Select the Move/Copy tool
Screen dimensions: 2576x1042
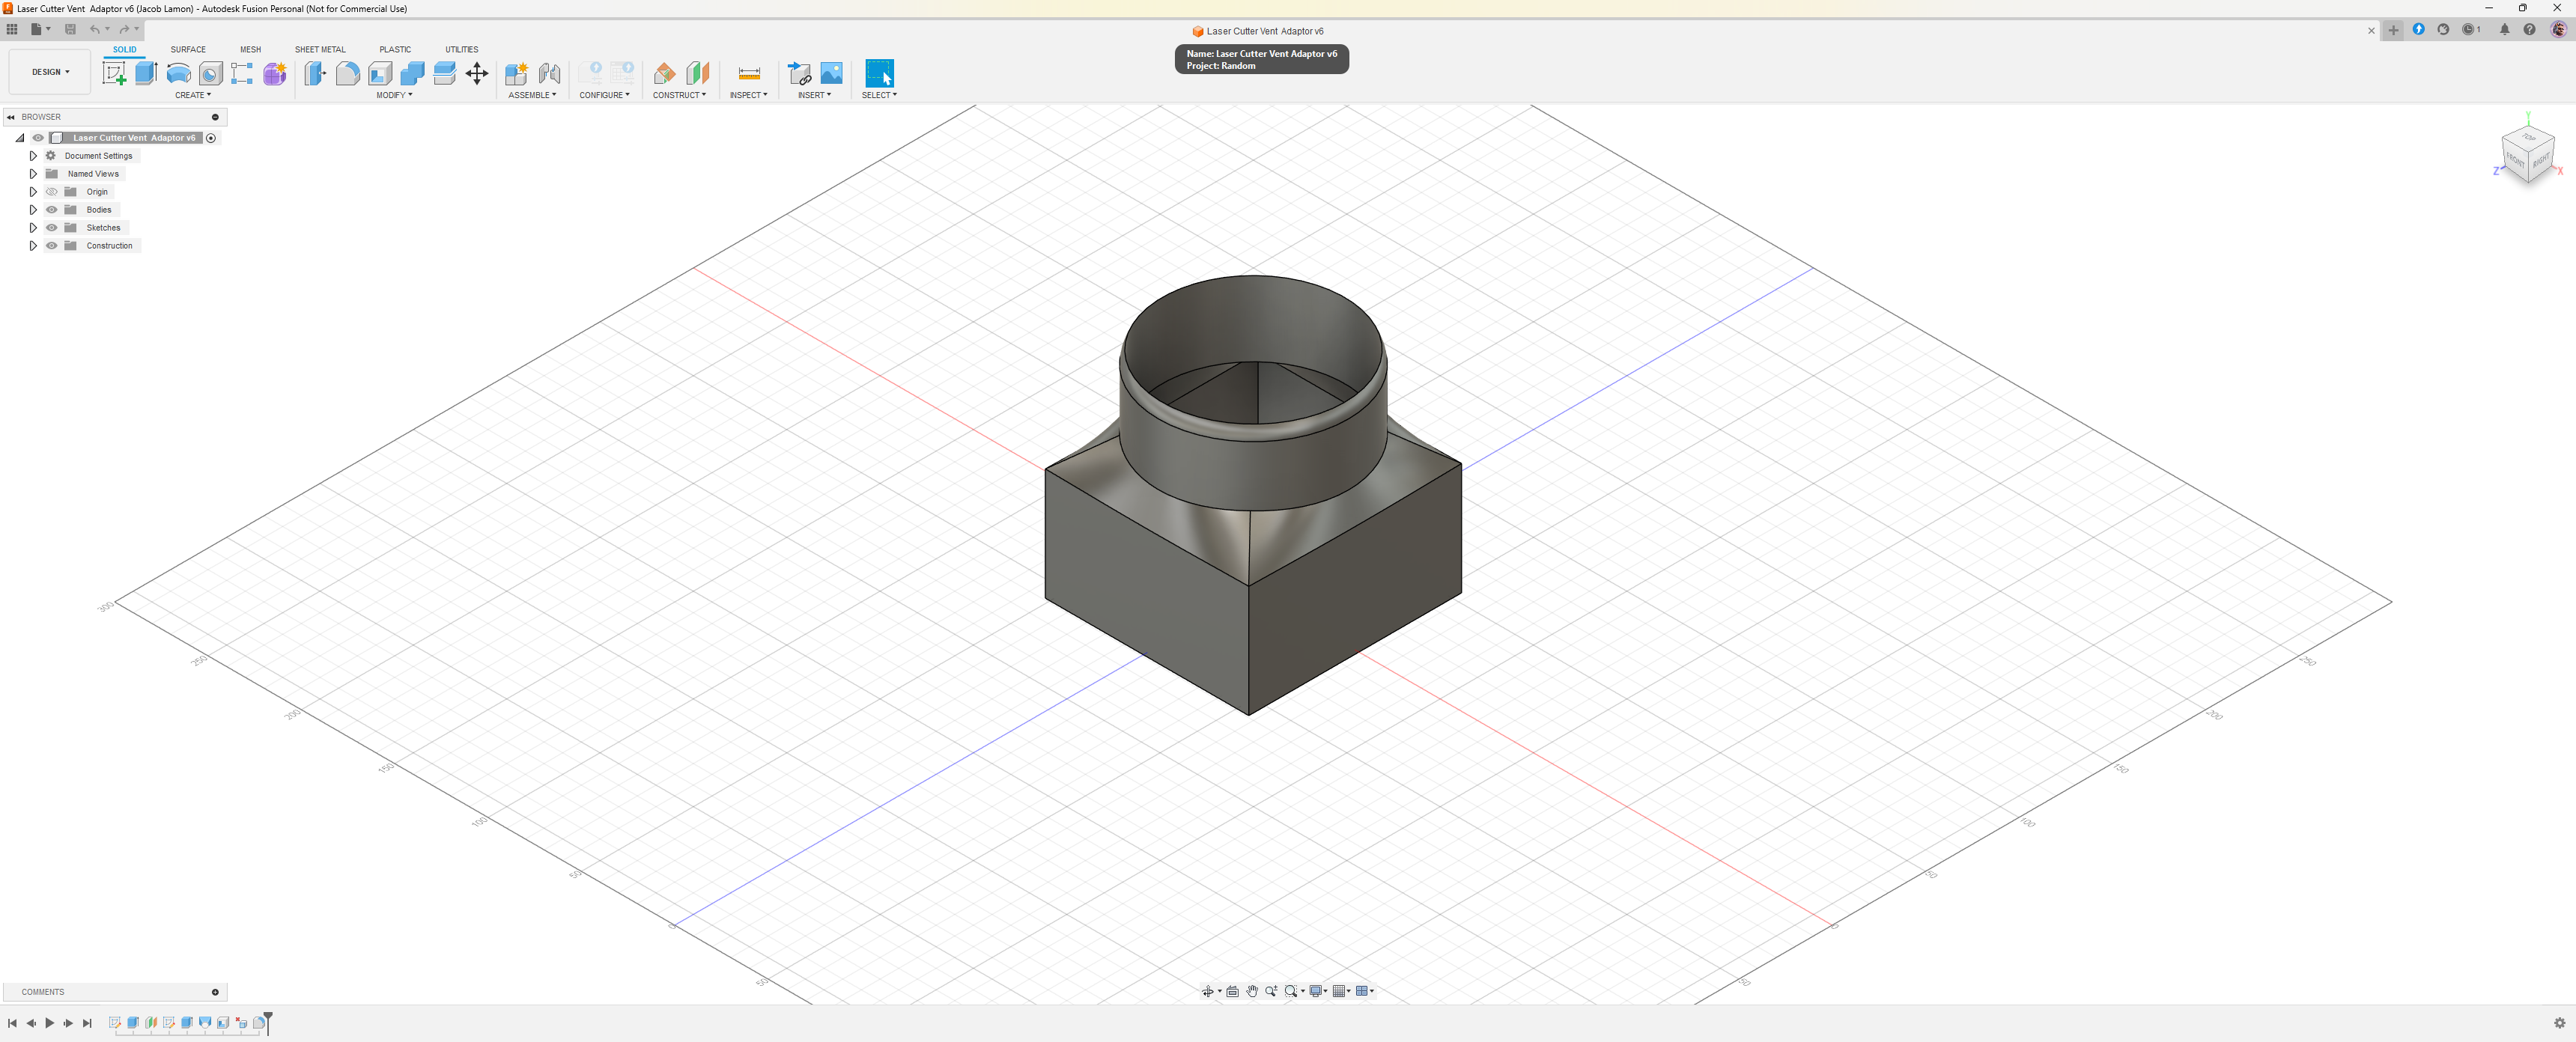[x=477, y=73]
